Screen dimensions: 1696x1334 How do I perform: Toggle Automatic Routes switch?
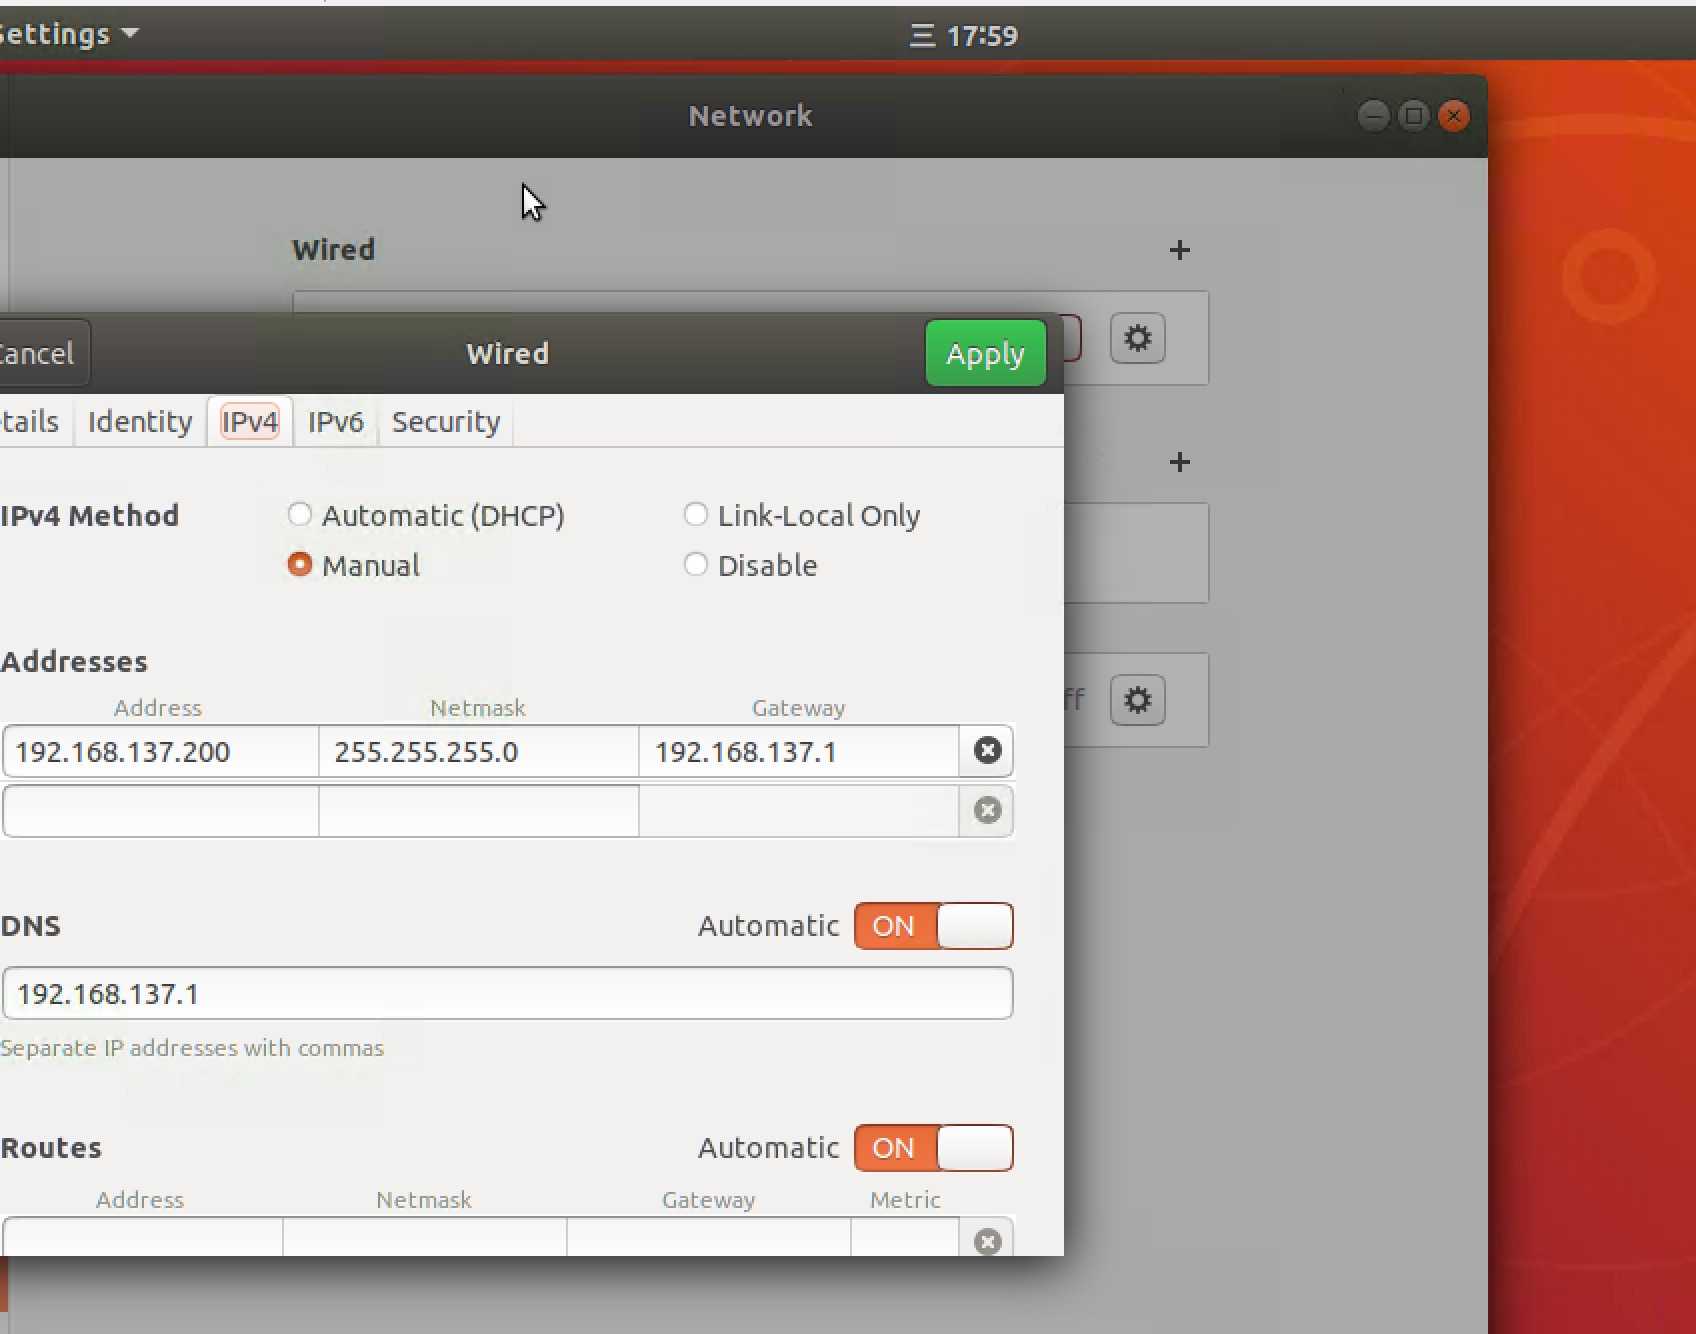934,1148
